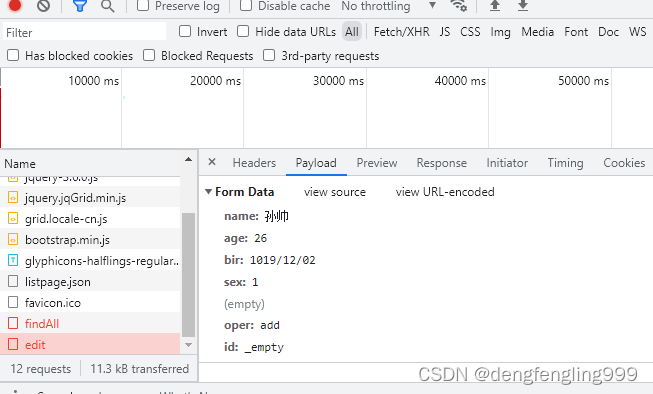
Task: Select glyphicons font file icon
Action: 13,260
